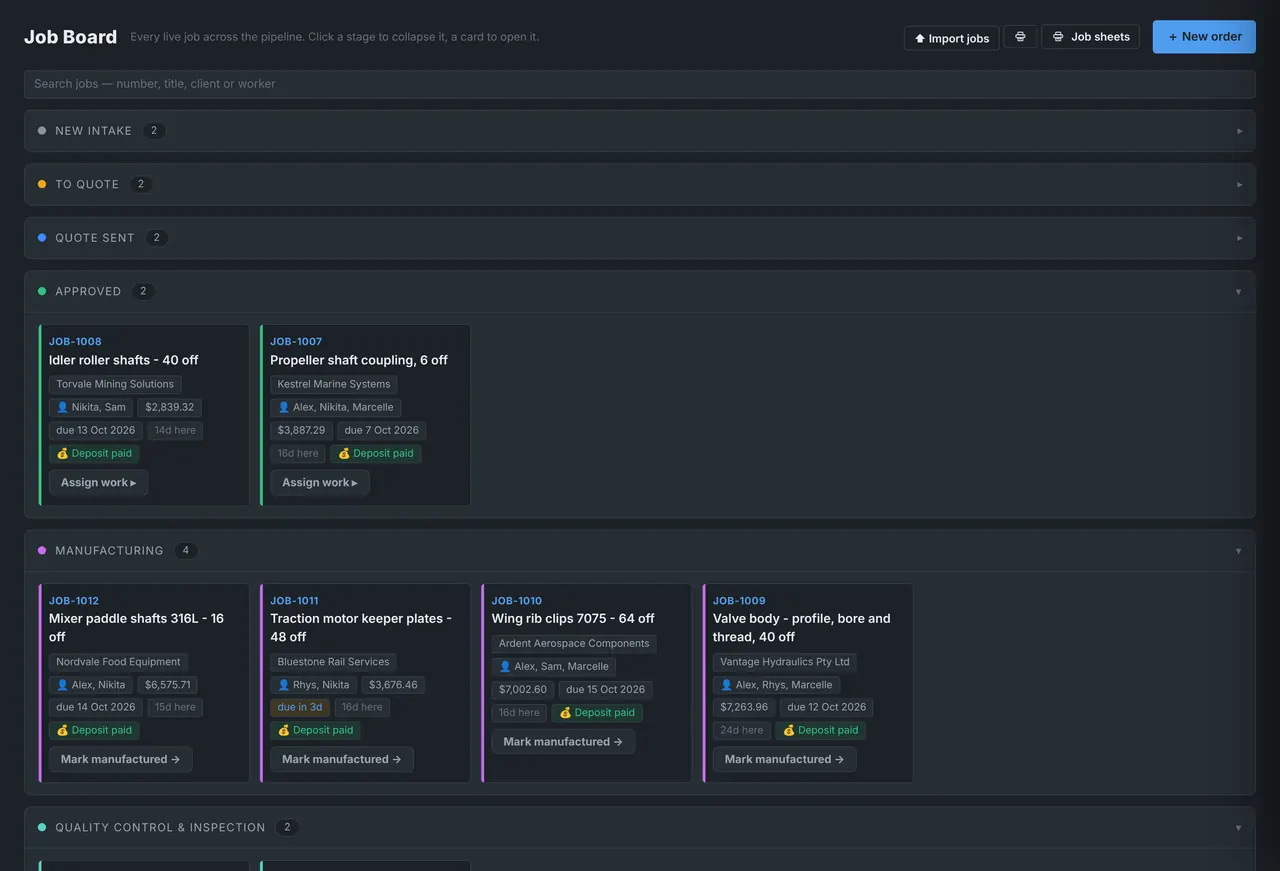Click the Ardent Aerospace Components client tag
This screenshot has height=871, width=1280.
574,644
